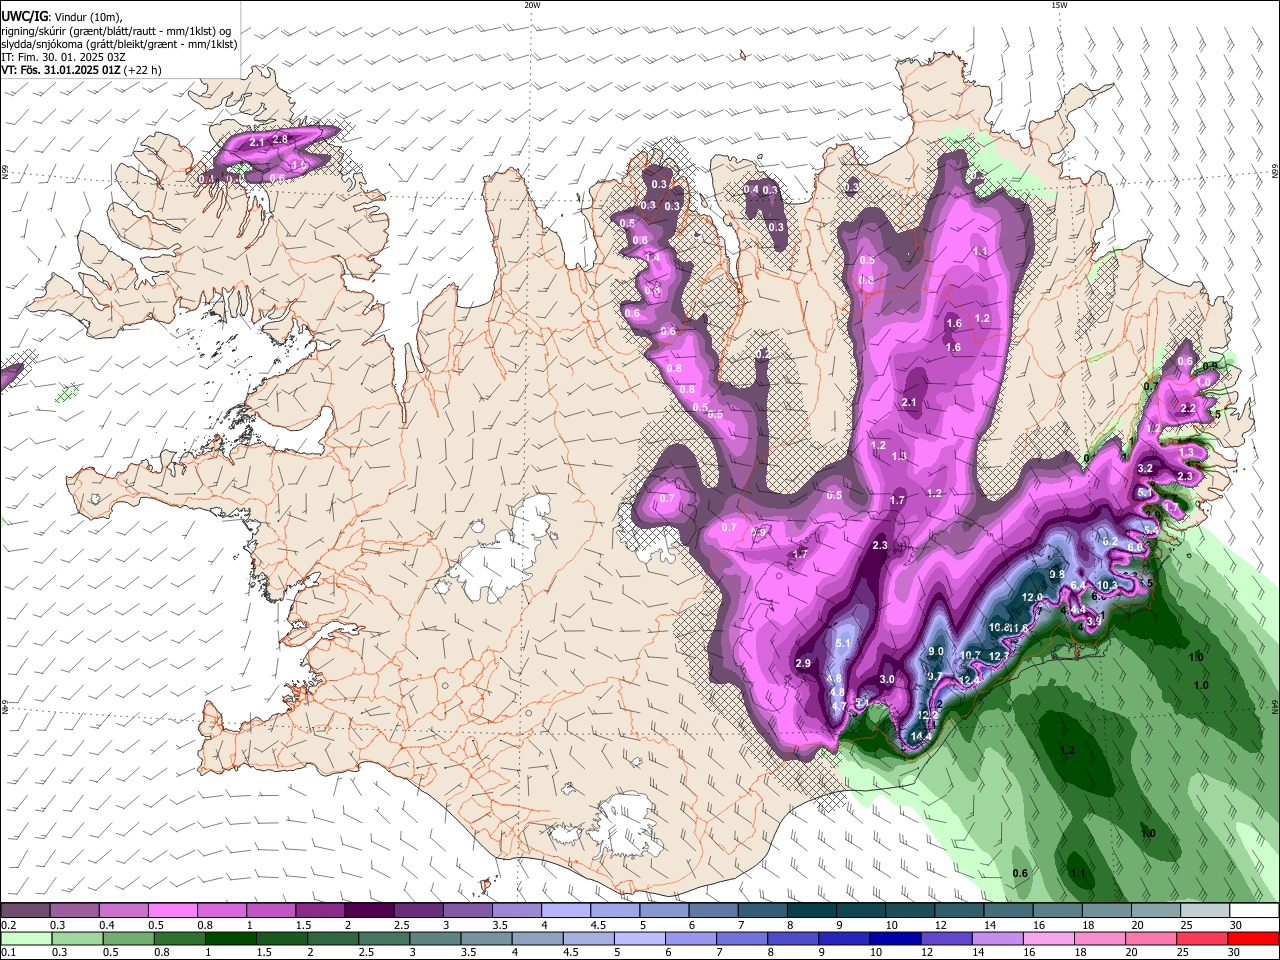Screen dimensions: 1280x960
Task: Click the 15W longitude label at top
Action: (x=1059, y=5)
